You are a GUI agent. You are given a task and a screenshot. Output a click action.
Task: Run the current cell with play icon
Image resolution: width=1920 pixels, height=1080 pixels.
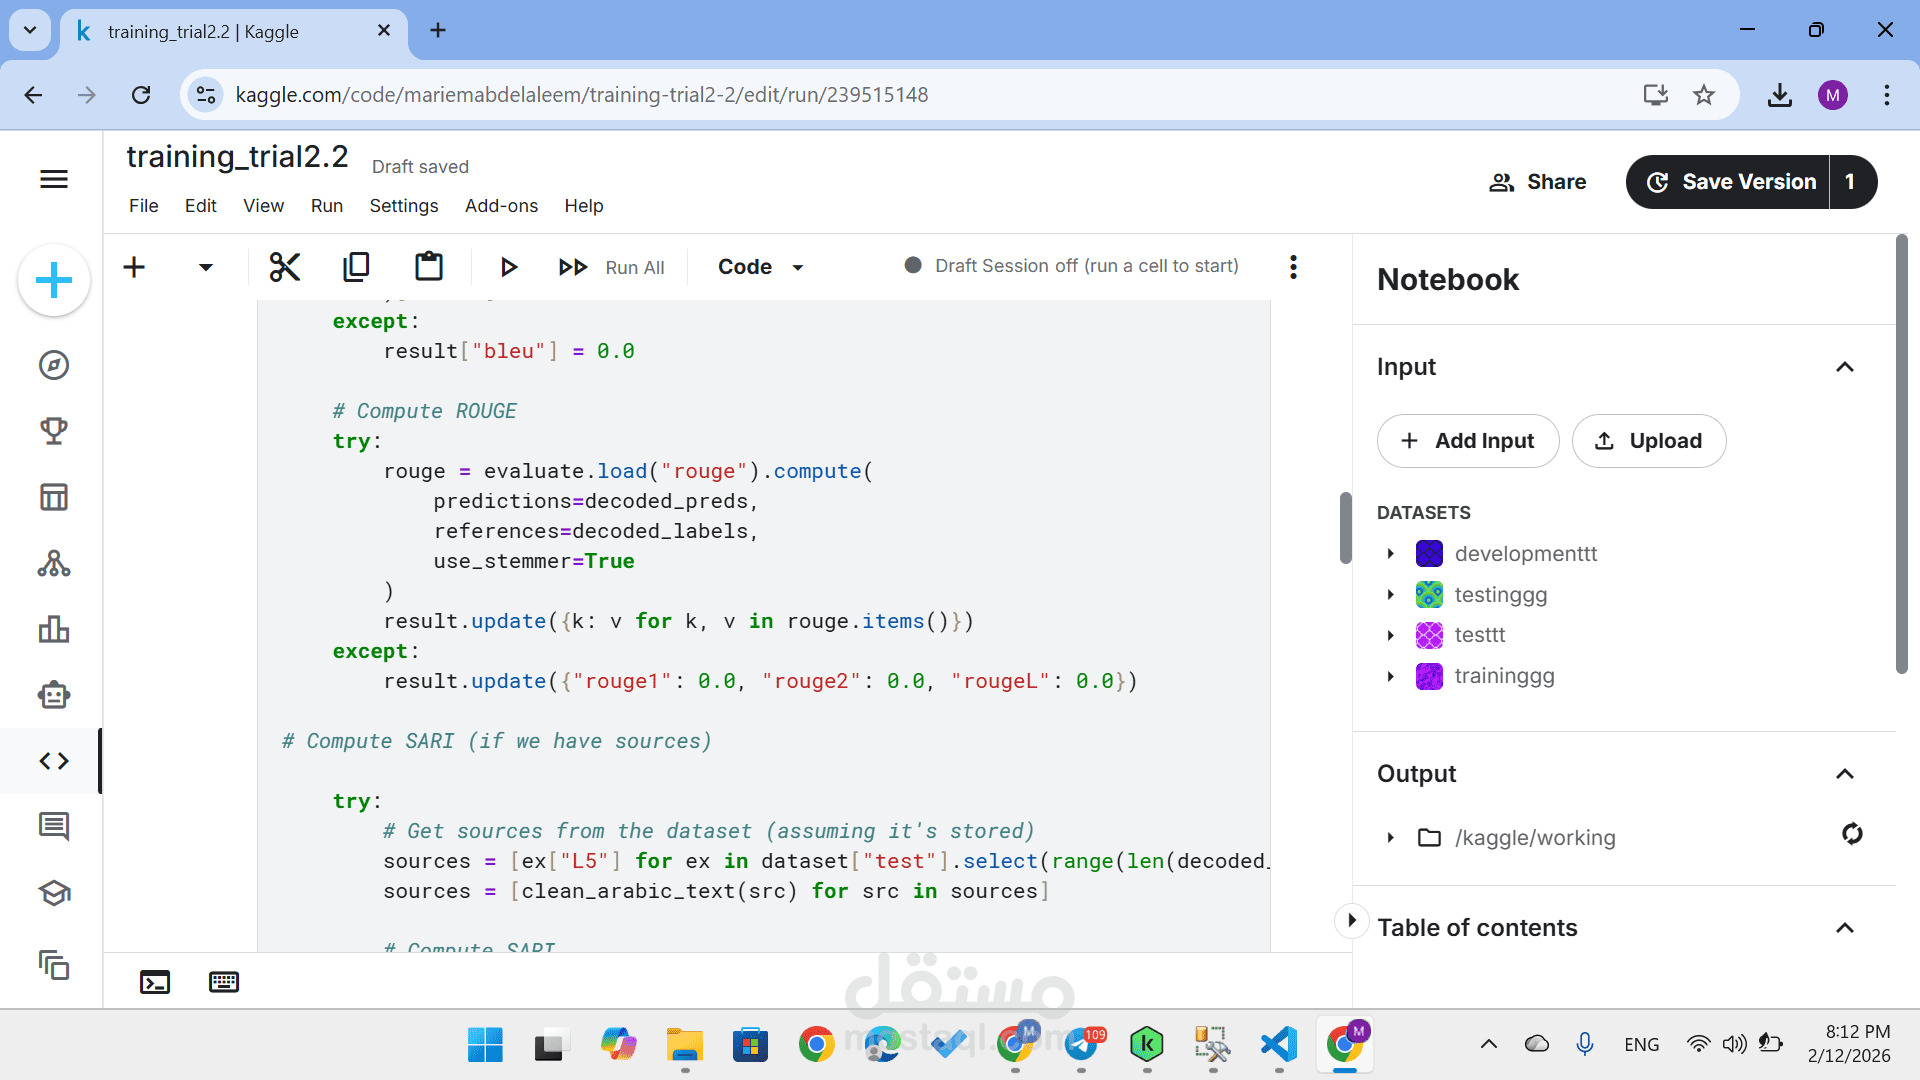tap(508, 267)
